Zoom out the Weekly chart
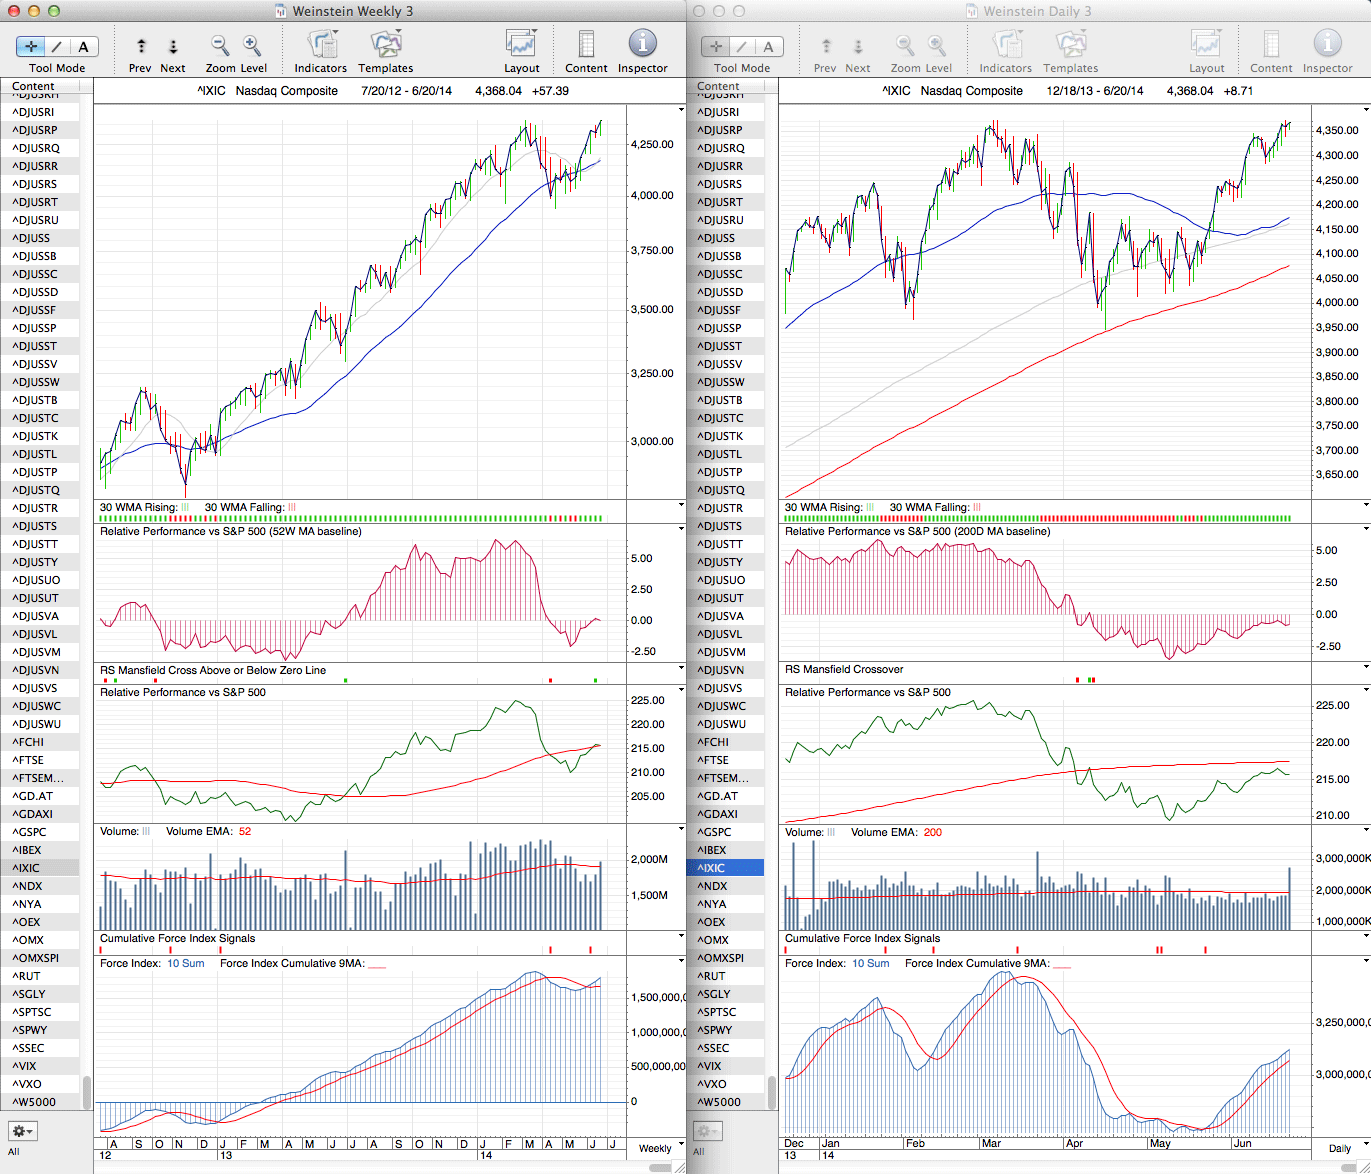The height and width of the screenshot is (1174, 1371). point(220,45)
